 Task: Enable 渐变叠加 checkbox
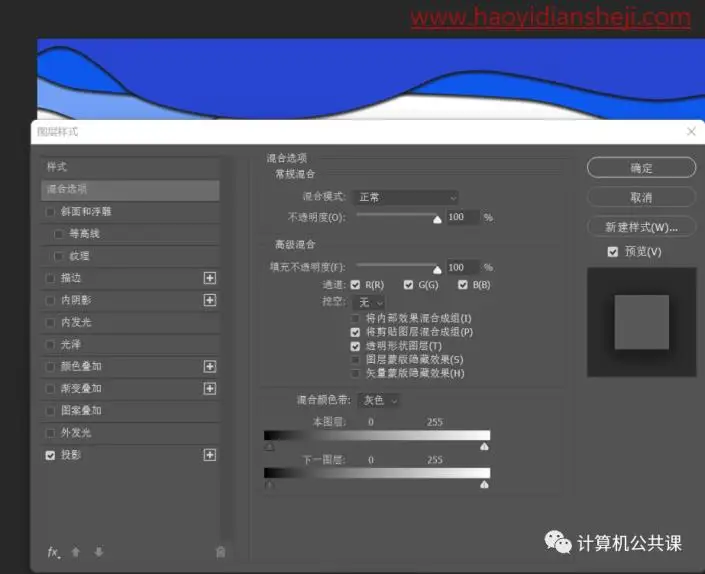point(50,389)
